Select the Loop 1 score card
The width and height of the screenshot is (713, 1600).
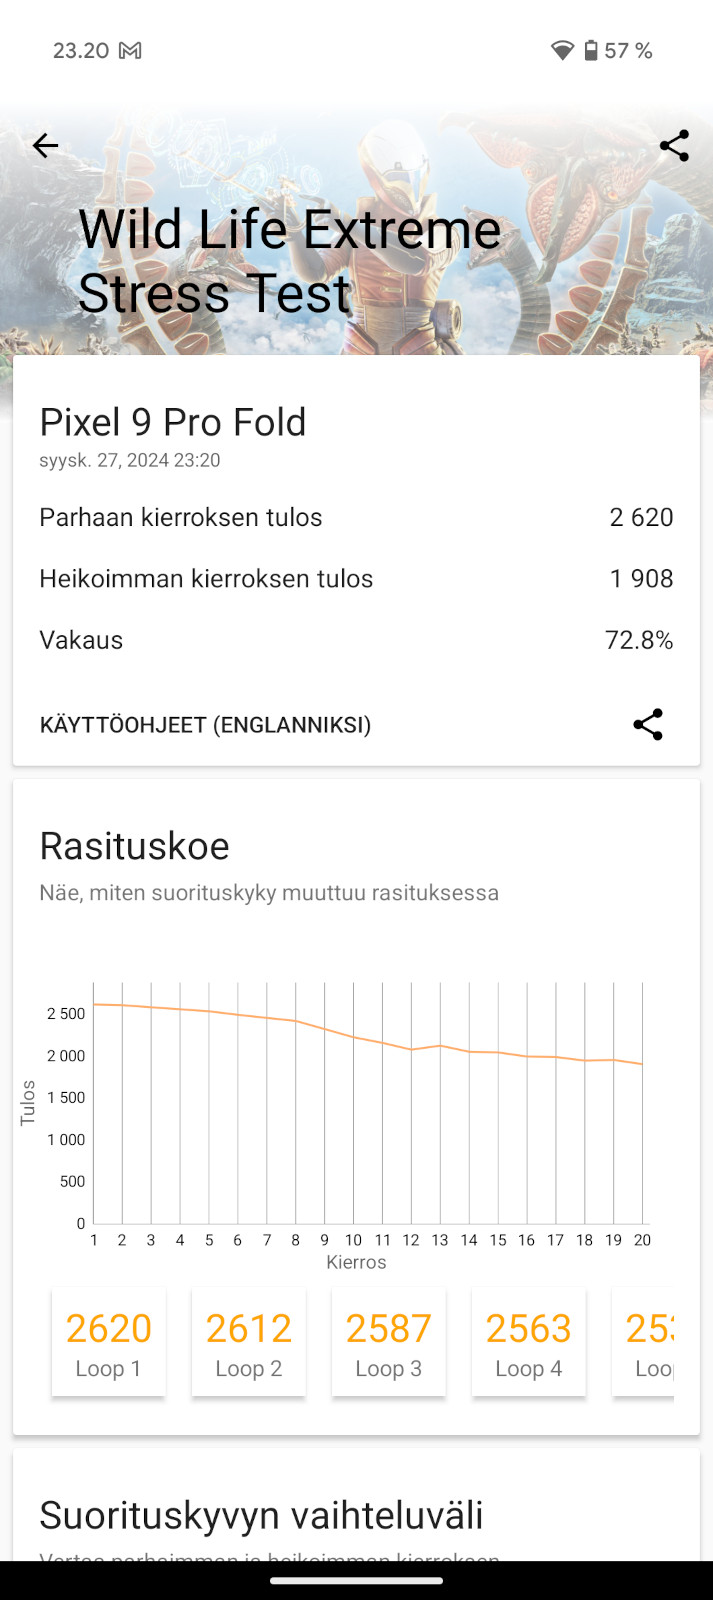click(108, 1342)
